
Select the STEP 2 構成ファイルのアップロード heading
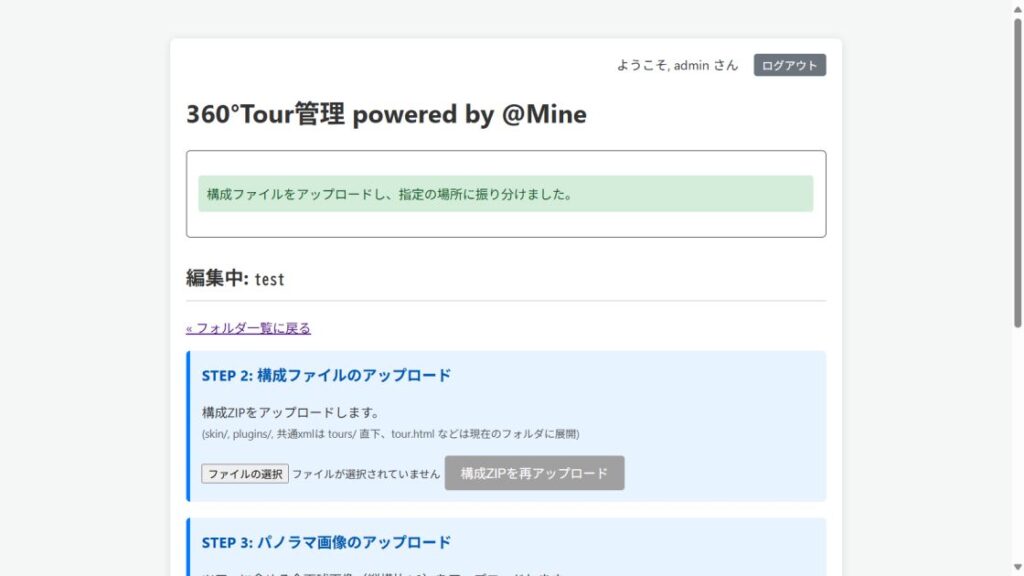[x=326, y=375]
